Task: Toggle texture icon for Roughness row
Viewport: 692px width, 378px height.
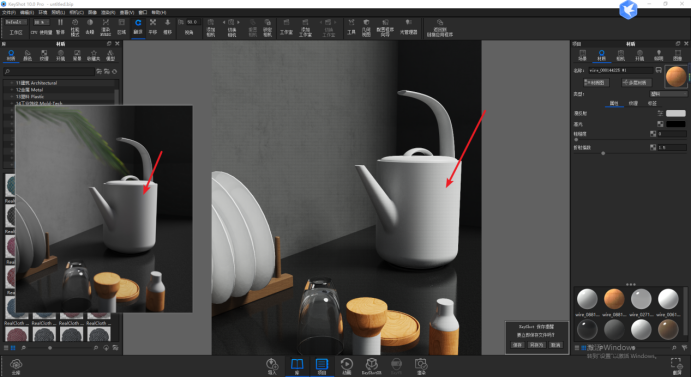Action: 653,134
